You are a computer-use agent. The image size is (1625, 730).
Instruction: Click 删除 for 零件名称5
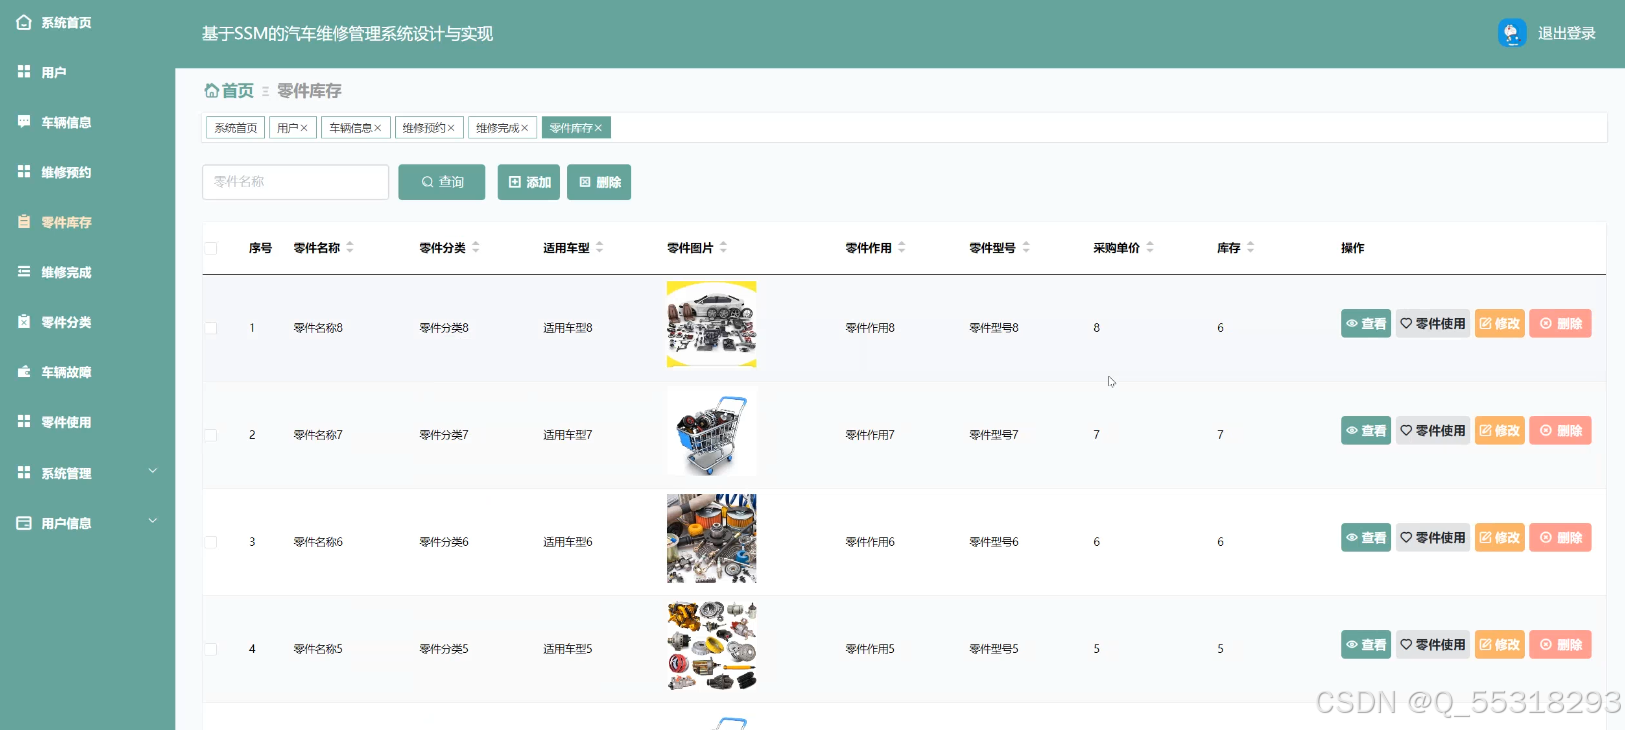pos(1560,645)
